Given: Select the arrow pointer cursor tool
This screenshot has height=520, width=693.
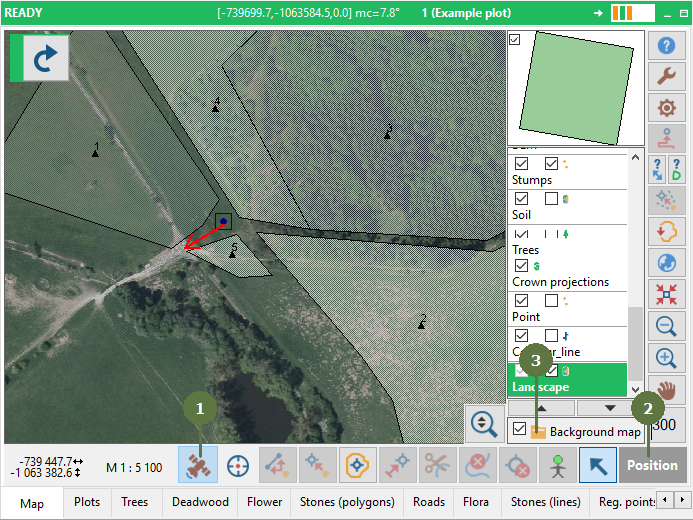Looking at the screenshot, I should pyautogui.click(x=598, y=465).
